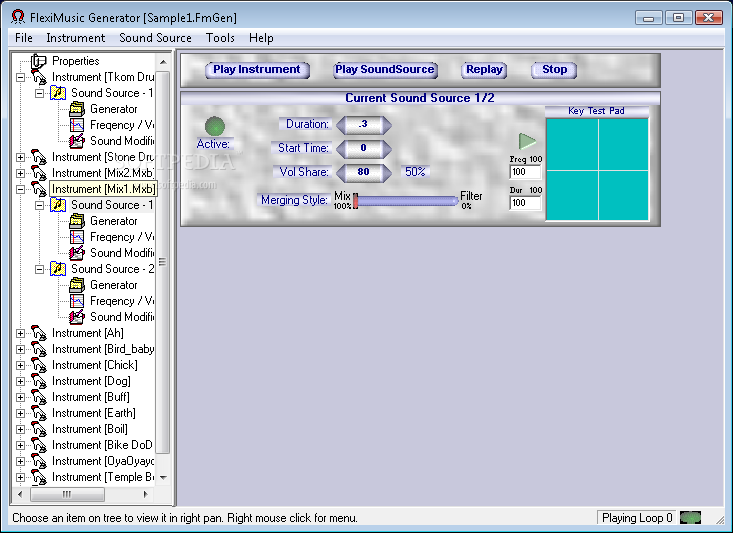Viewport: 733px width, 533px height.
Task: Decrease Vol Share with left arrow
Action: pos(342,173)
